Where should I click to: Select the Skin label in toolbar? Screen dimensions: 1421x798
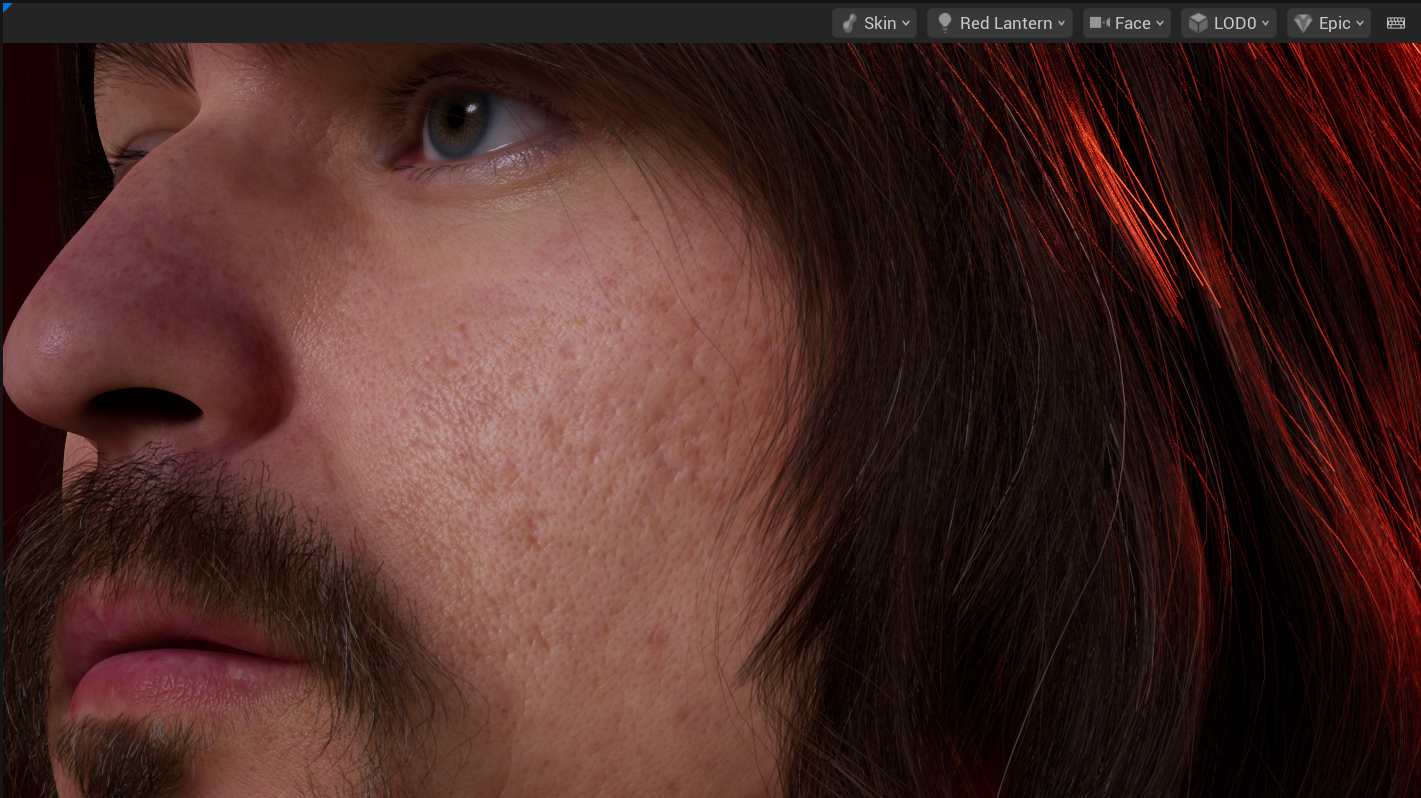click(x=880, y=23)
